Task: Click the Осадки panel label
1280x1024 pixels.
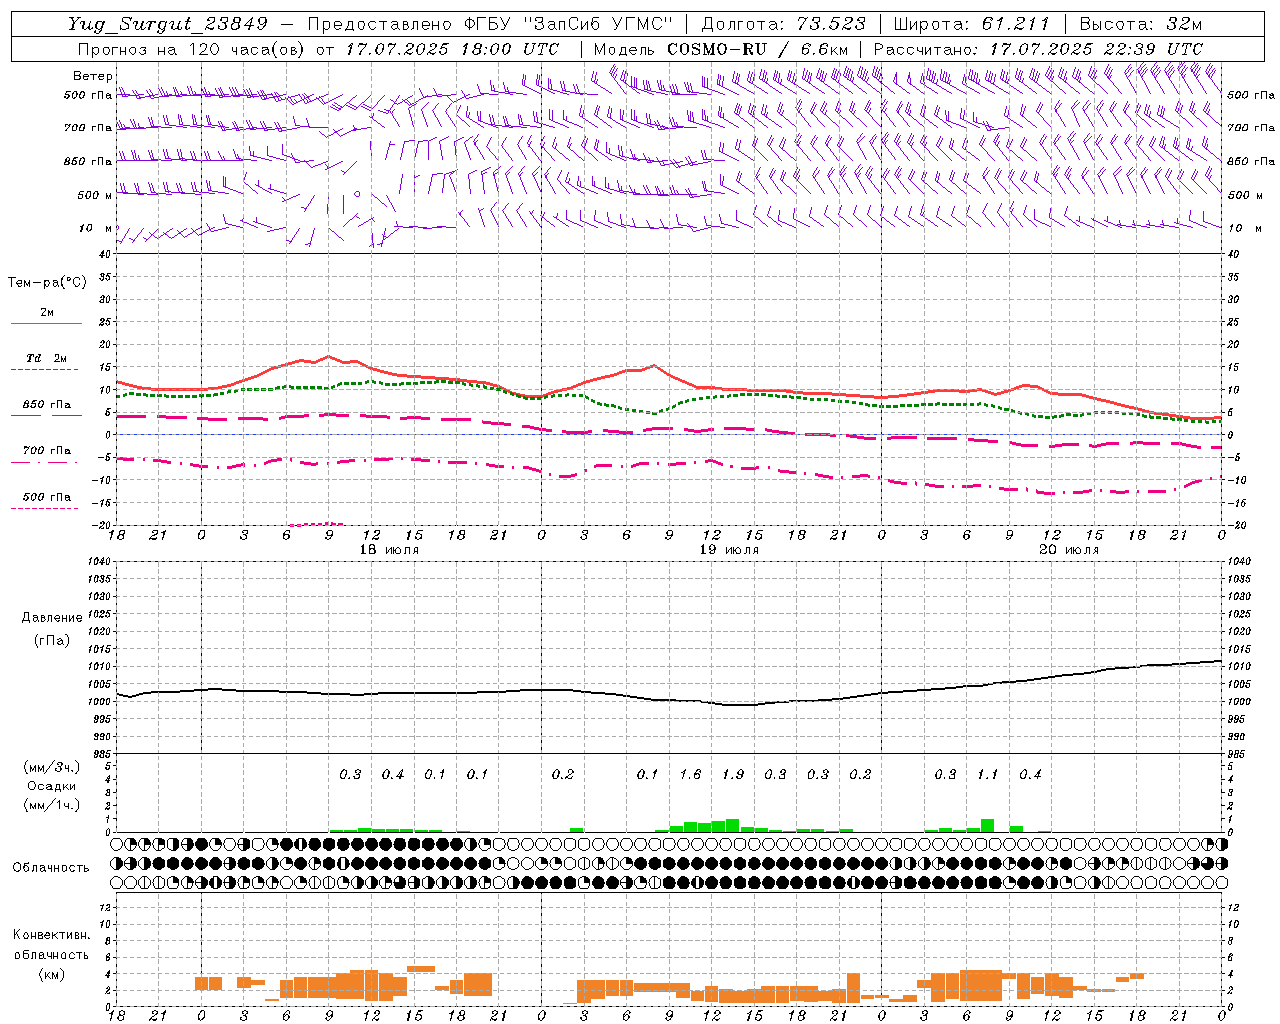Action: tap(51, 786)
